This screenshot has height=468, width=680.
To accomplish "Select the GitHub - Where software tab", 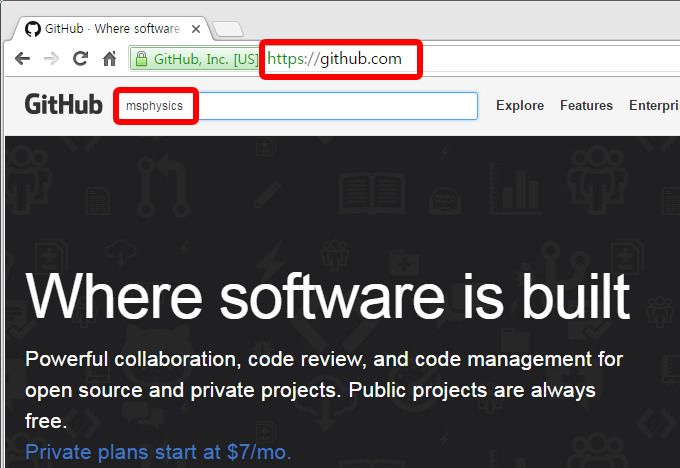I will [113, 29].
